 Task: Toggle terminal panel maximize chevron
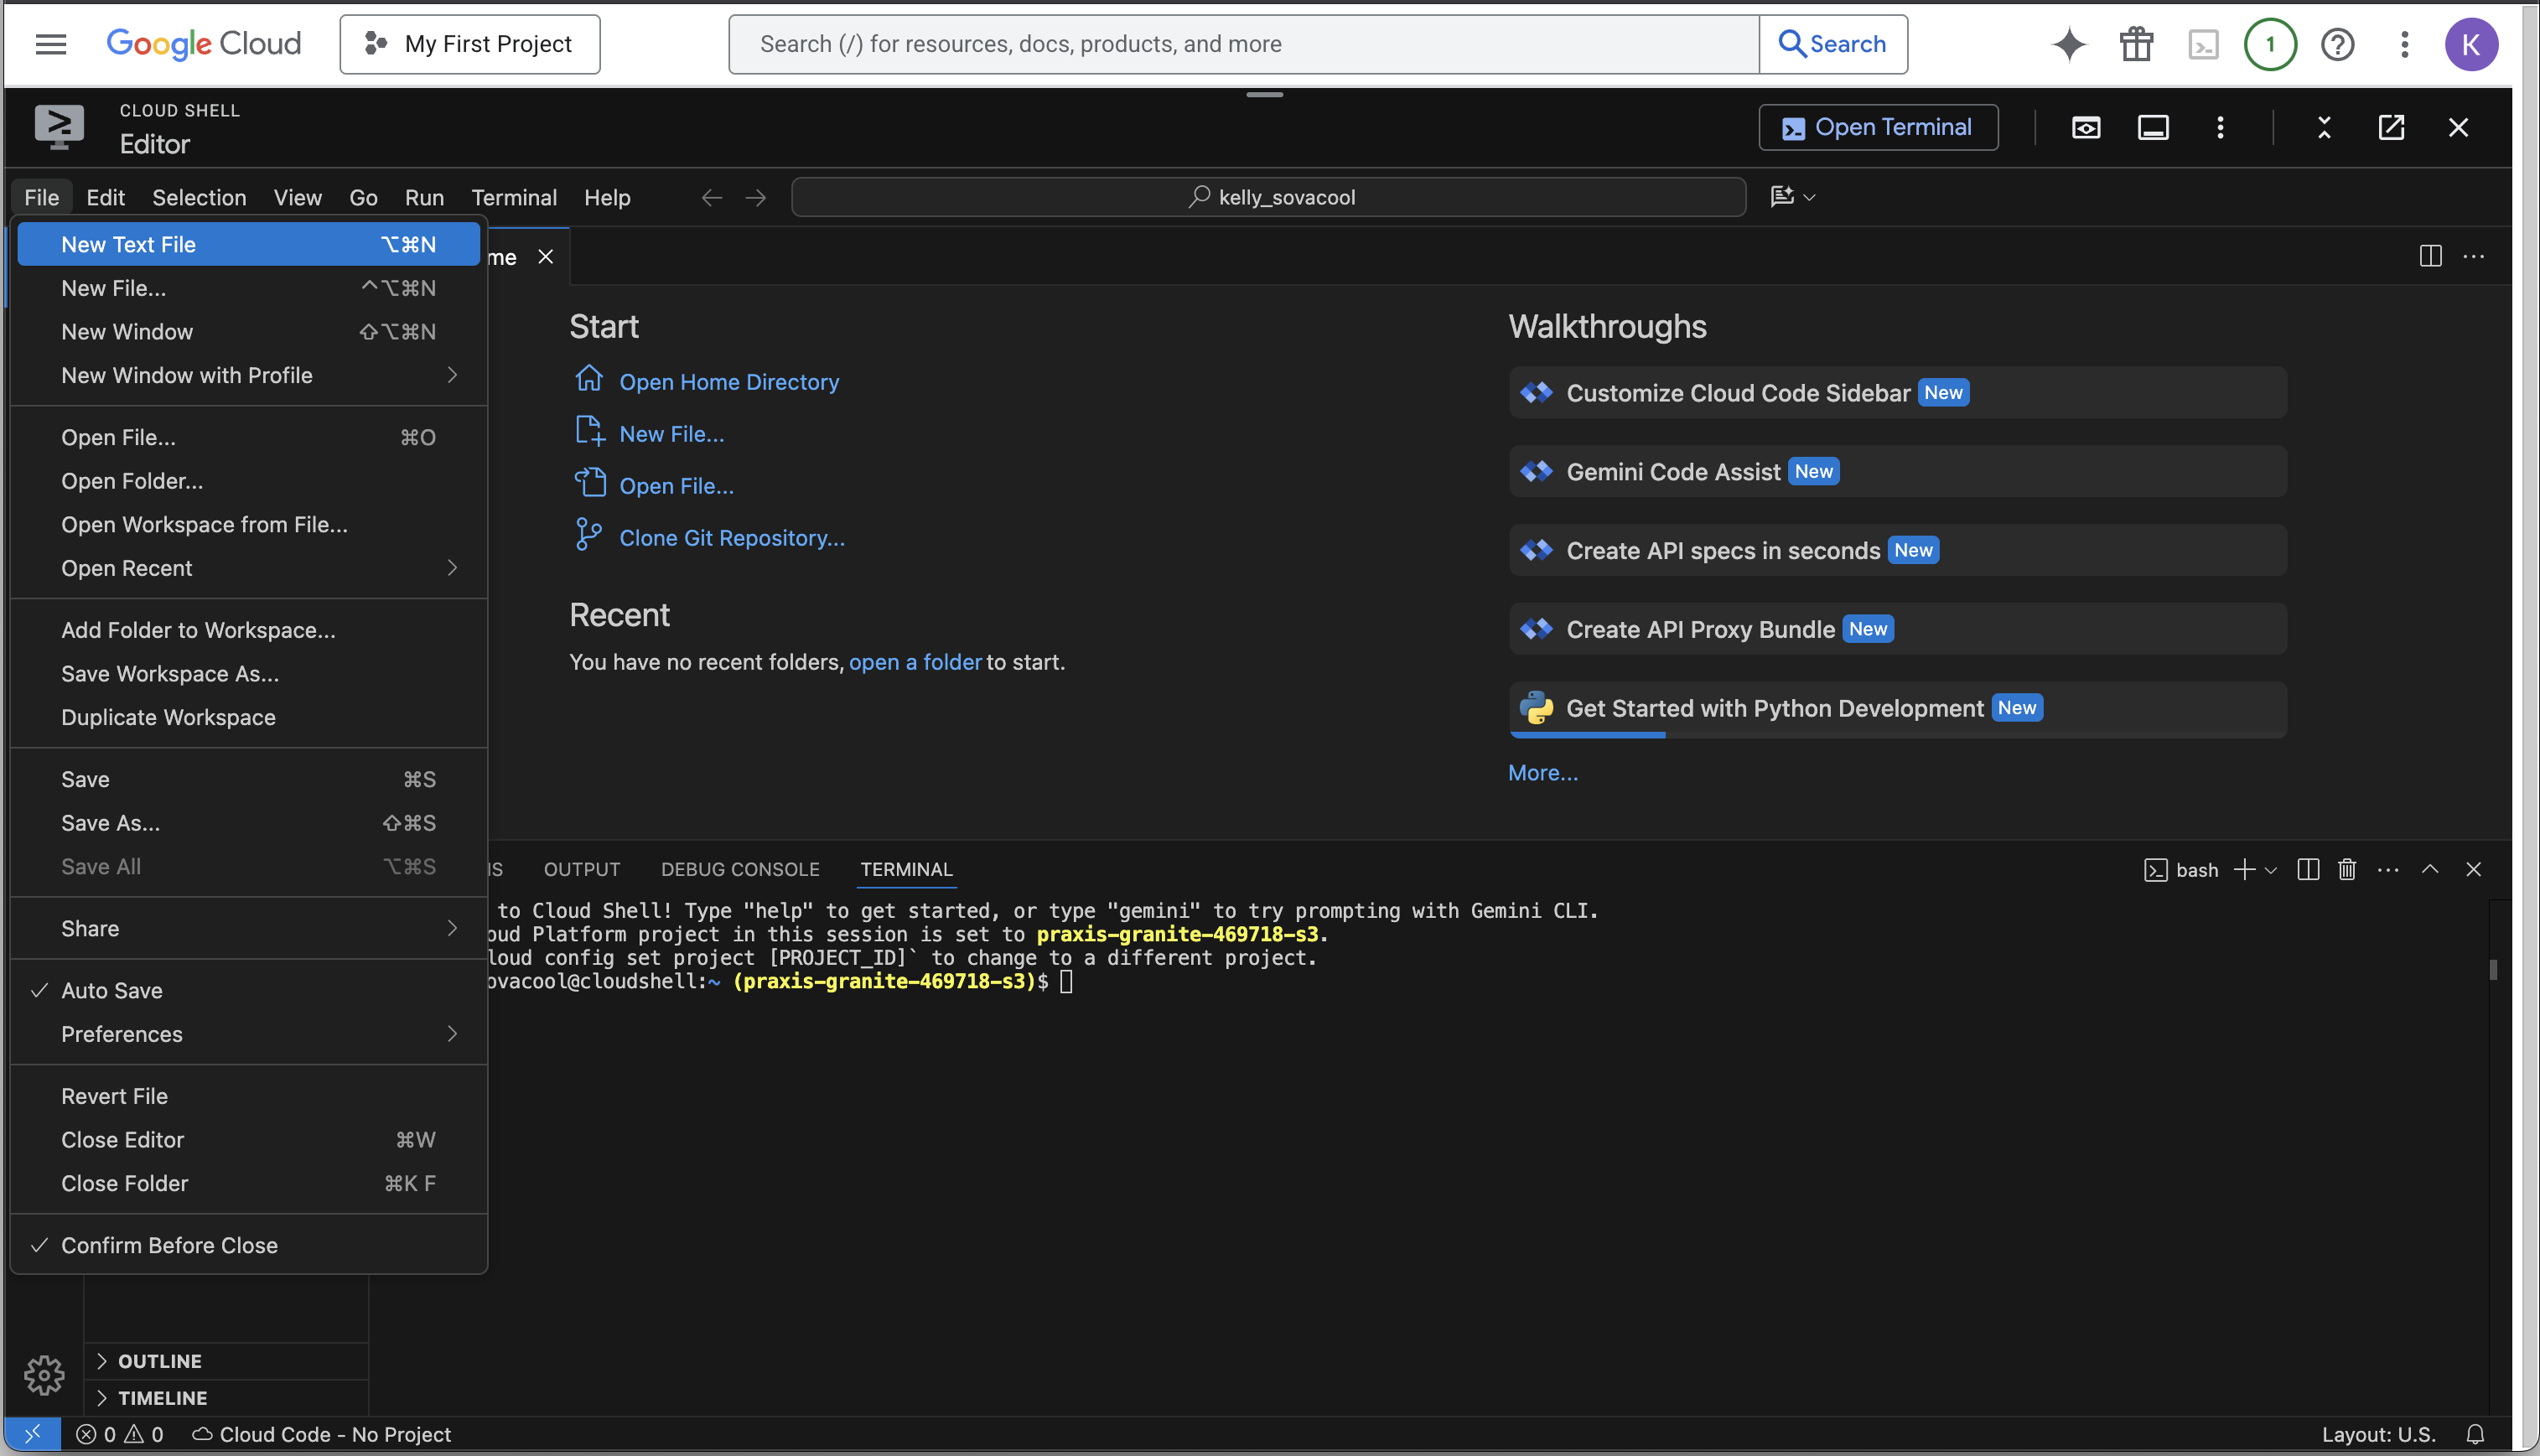2430,869
